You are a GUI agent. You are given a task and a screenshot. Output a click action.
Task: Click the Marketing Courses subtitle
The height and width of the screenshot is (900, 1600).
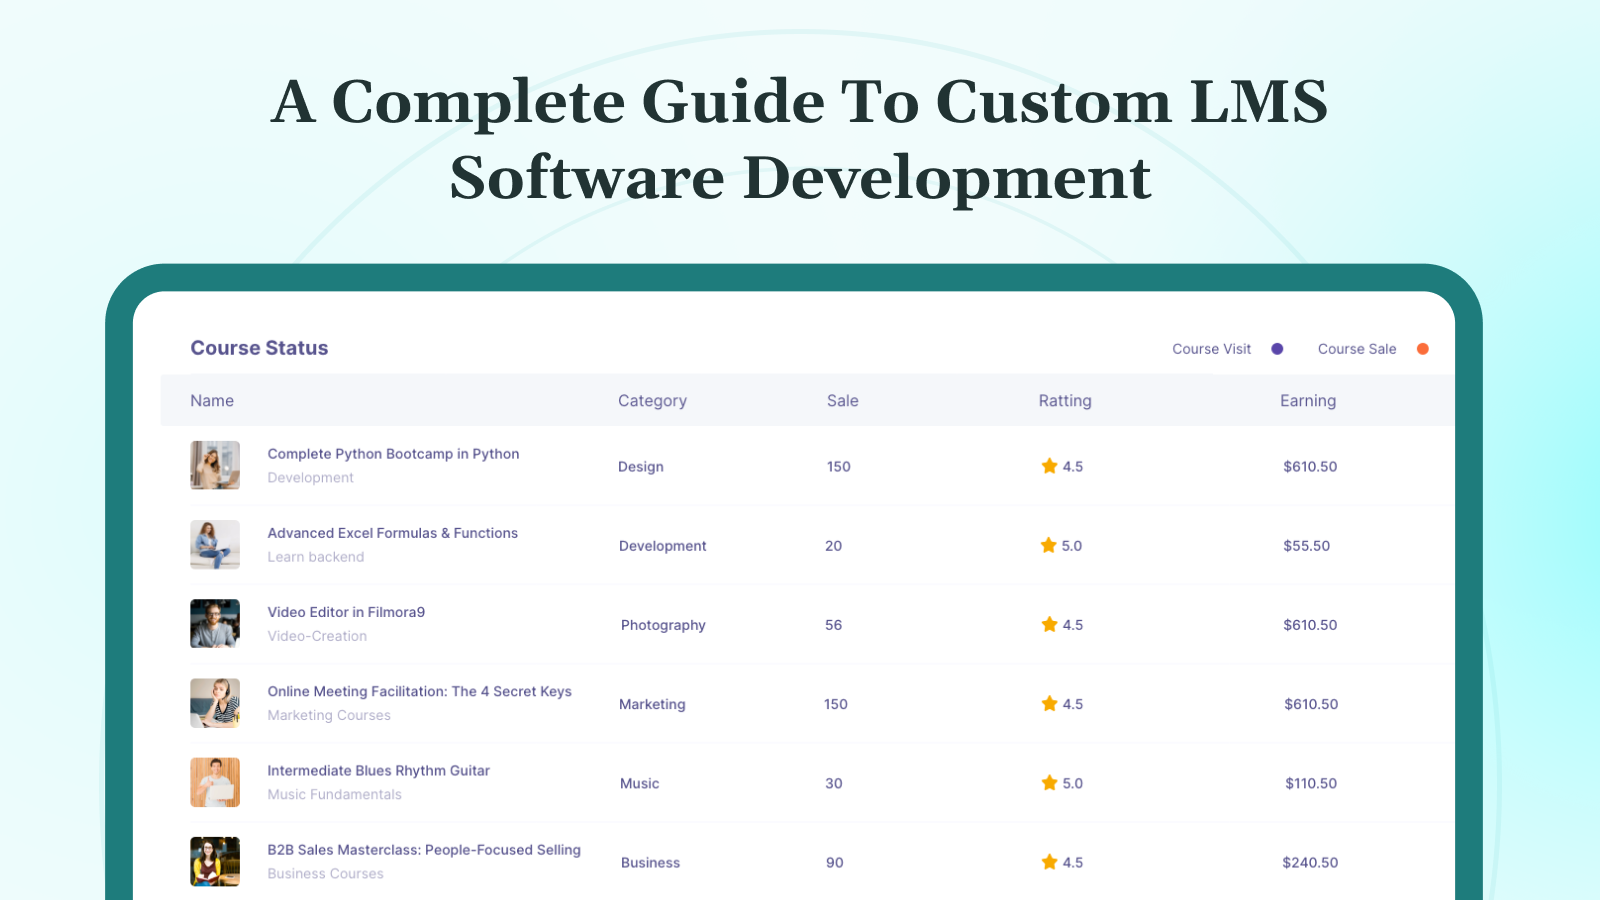[x=329, y=715]
